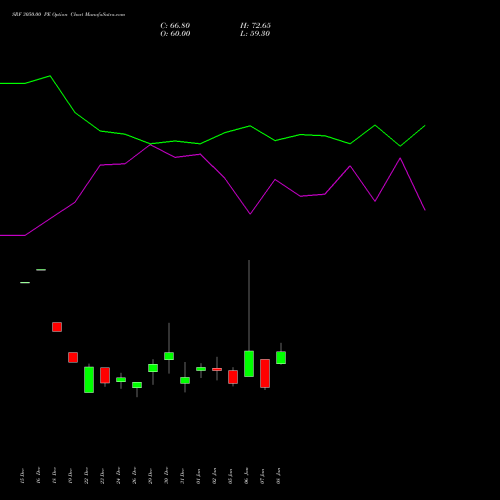Screen dimensions: 500x500
Task: Click the high value H: 72.65
Action: 255,26
